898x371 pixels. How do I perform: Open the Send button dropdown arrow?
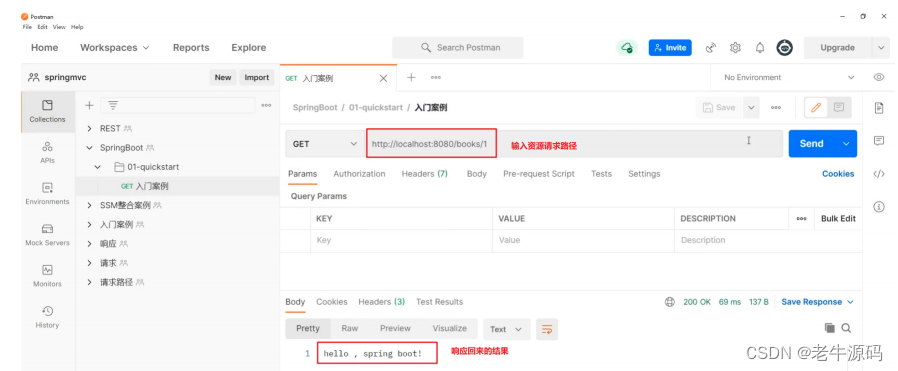coord(846,144)
